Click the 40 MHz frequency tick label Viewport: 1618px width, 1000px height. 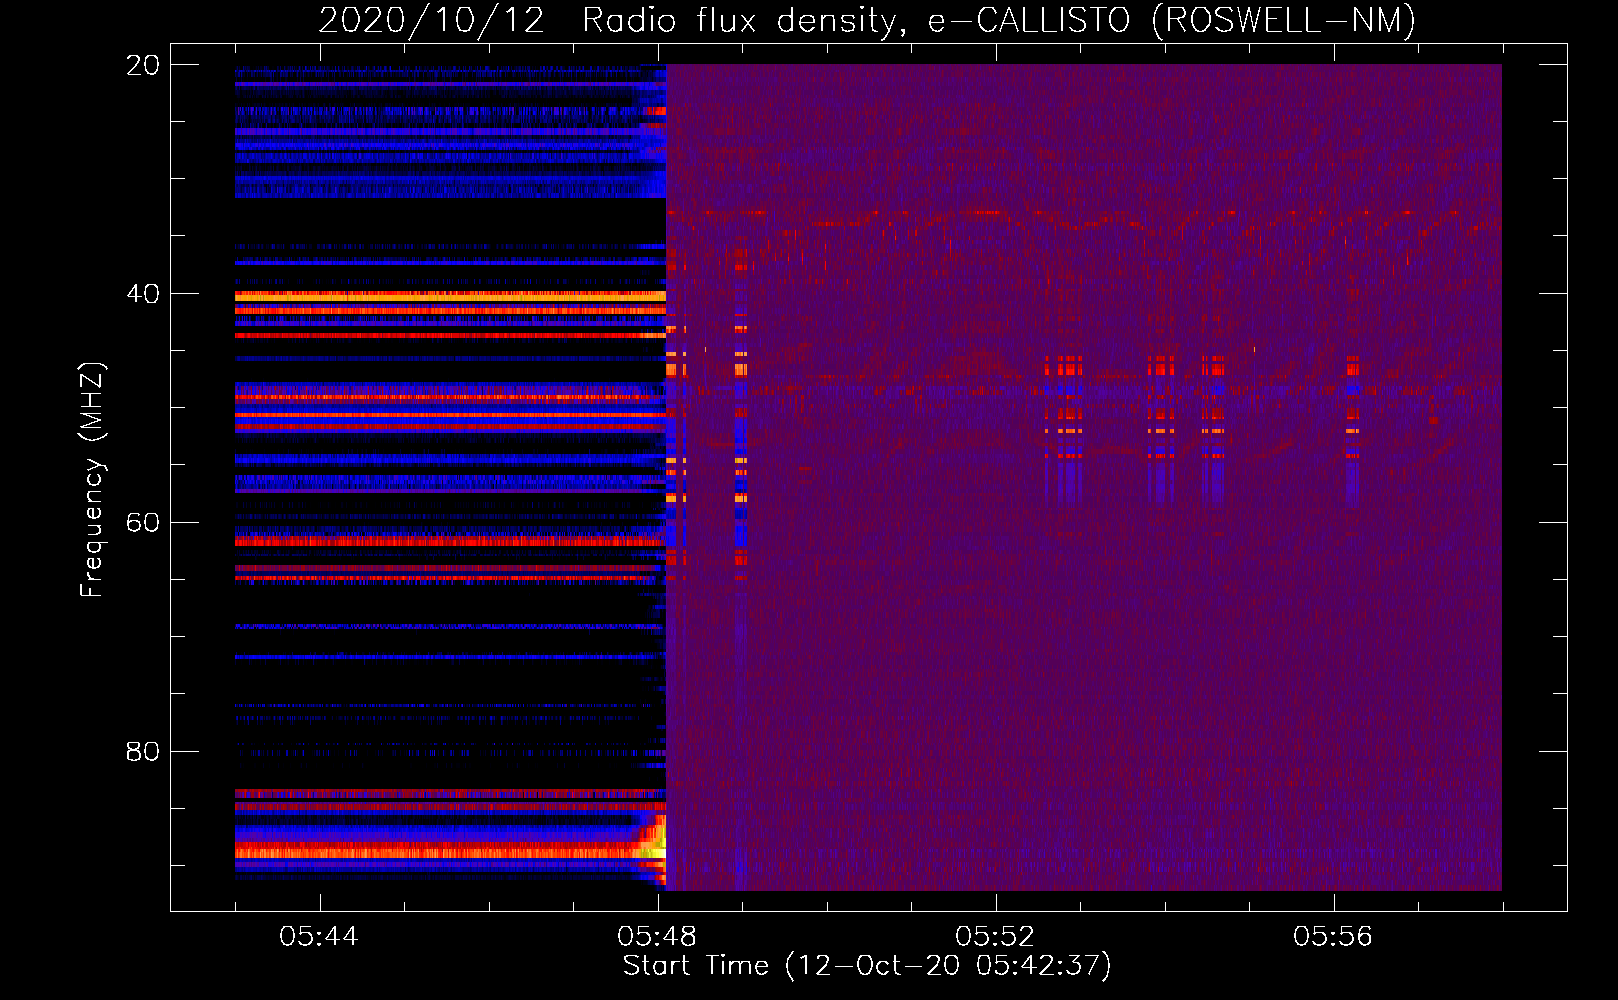143,294
